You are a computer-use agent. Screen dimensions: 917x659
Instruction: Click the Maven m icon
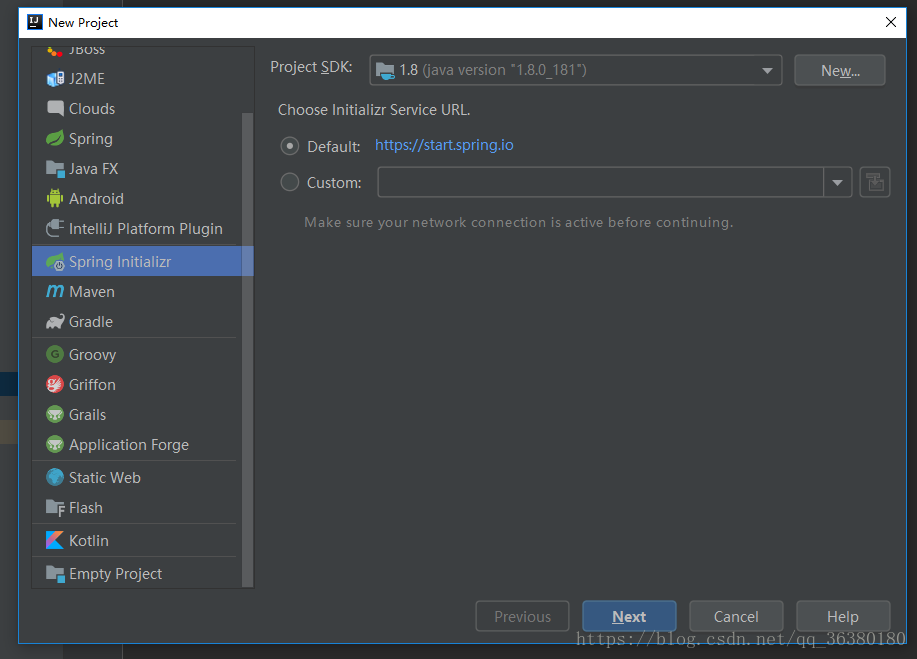click(x=55, y=291)
